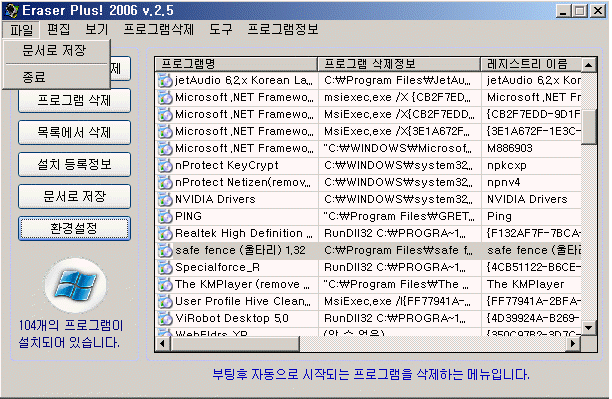The height and width of the screenshot is (399, 612).
Task: Click the Windows logo image in sidebar
Action: click(x=75, y=285)
